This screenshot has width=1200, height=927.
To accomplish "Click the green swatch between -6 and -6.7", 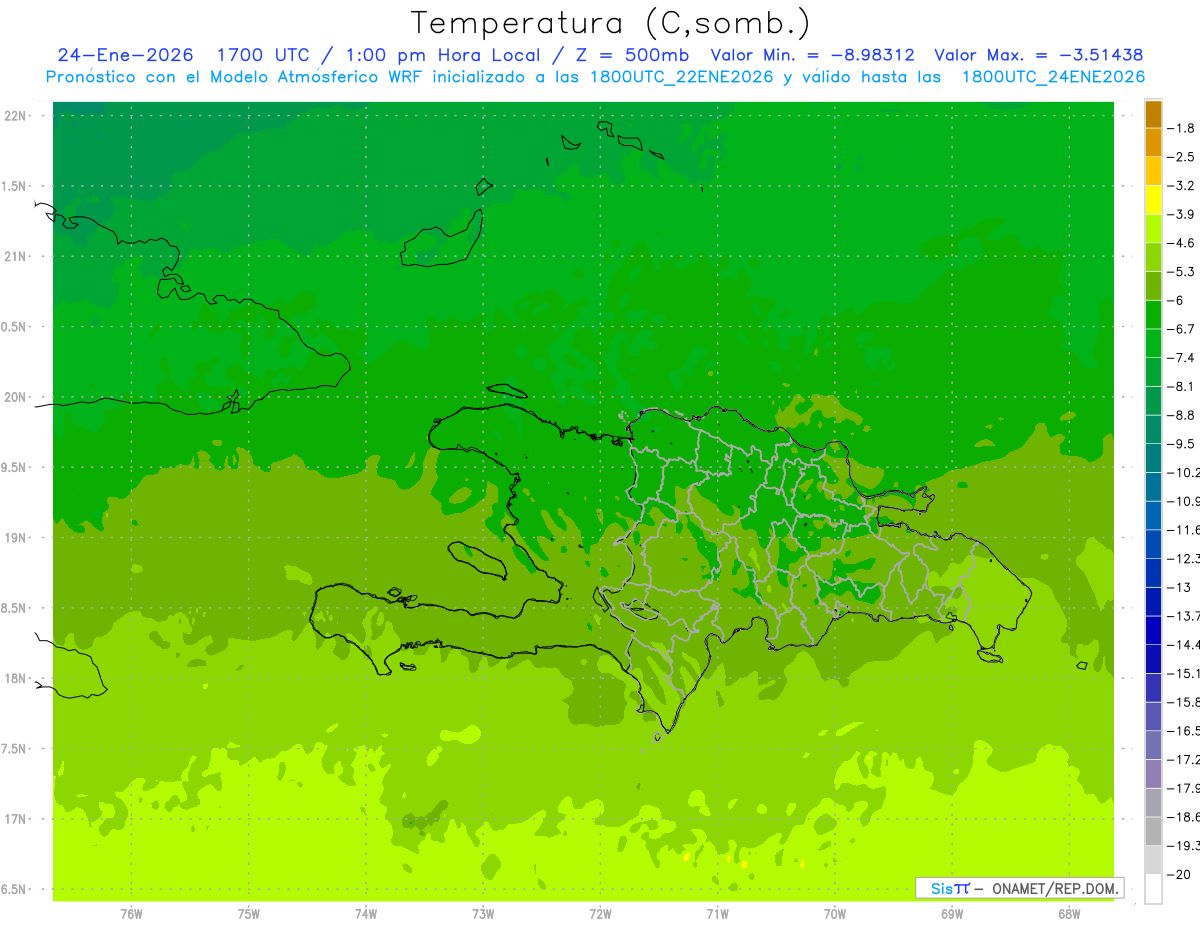I will 1153,315.
